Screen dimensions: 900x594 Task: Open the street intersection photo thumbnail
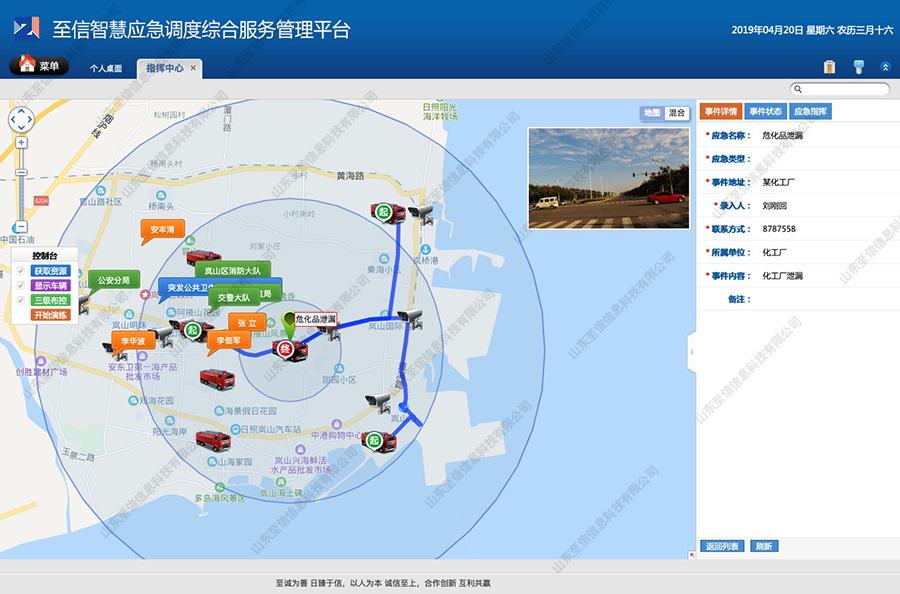point(609,178)
